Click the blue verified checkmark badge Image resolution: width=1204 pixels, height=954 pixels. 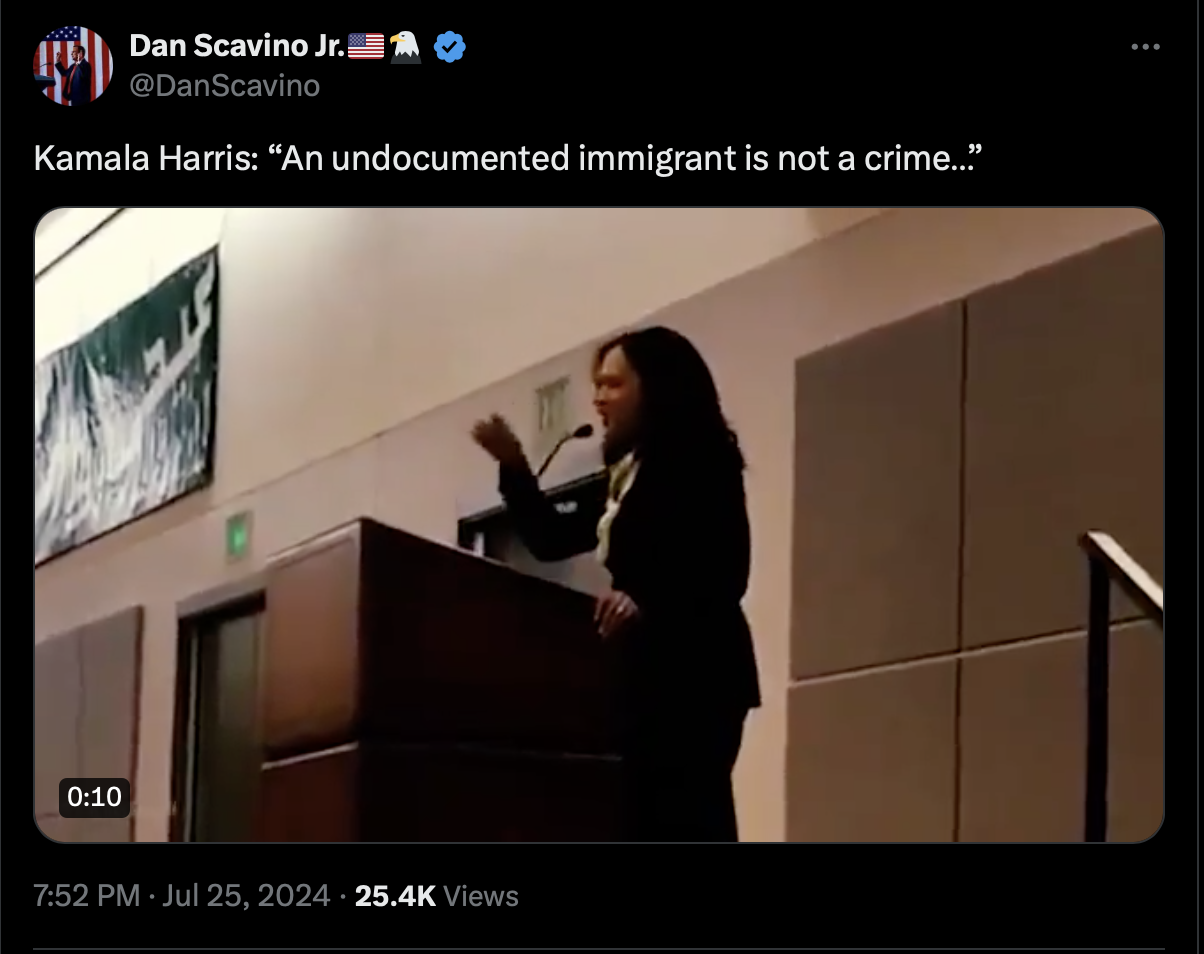[x=450, y=46]
